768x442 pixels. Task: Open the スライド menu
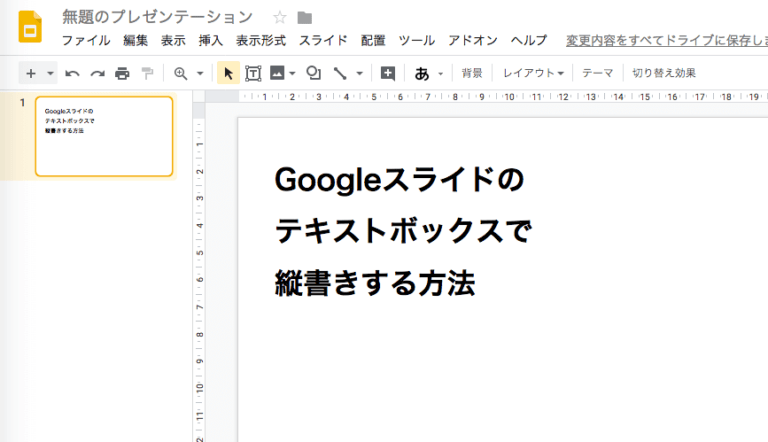pos(323,40)
